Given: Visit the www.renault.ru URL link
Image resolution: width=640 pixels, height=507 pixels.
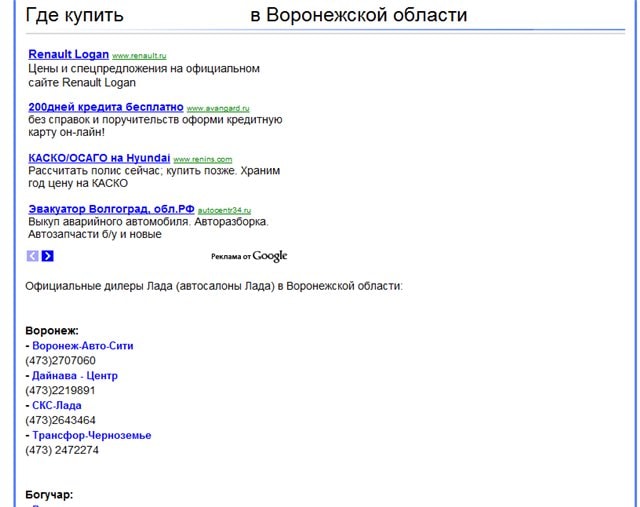Looking at the screenshot, I should click(141, 56).
